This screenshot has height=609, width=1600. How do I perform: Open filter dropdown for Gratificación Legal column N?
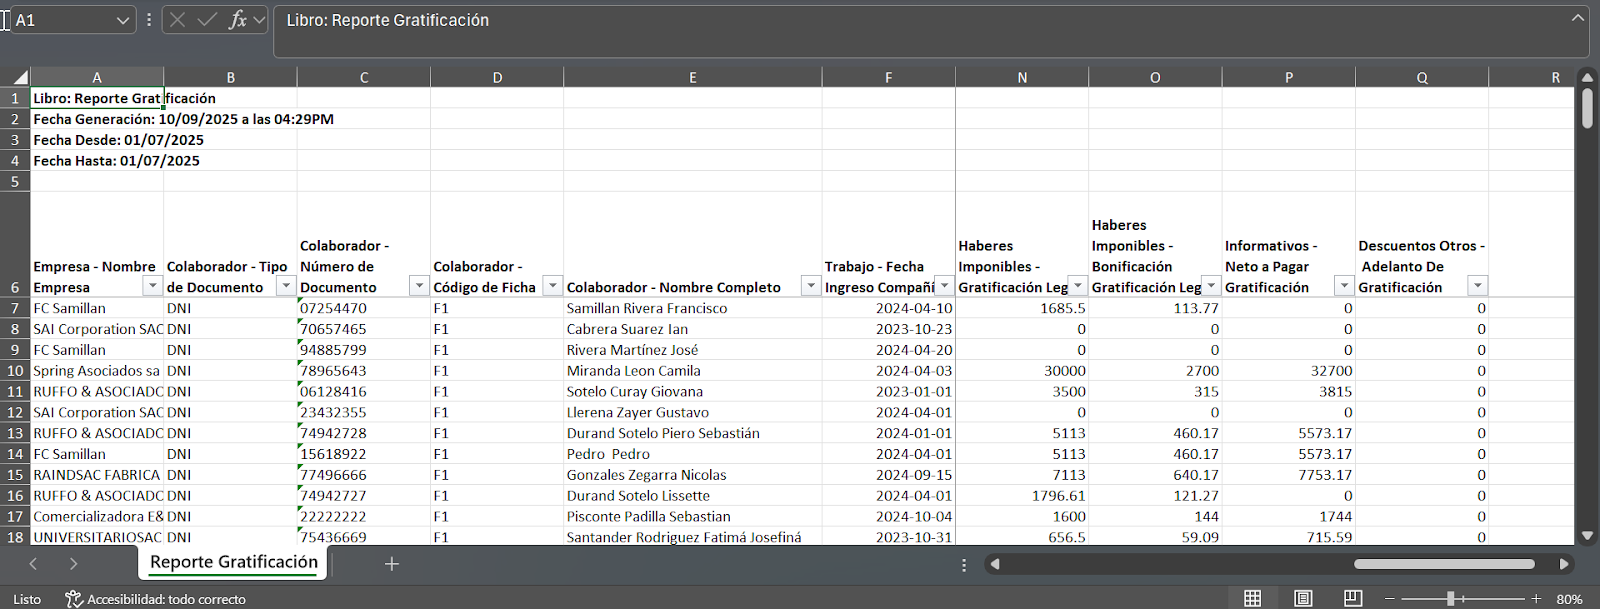pos(1078,287)
